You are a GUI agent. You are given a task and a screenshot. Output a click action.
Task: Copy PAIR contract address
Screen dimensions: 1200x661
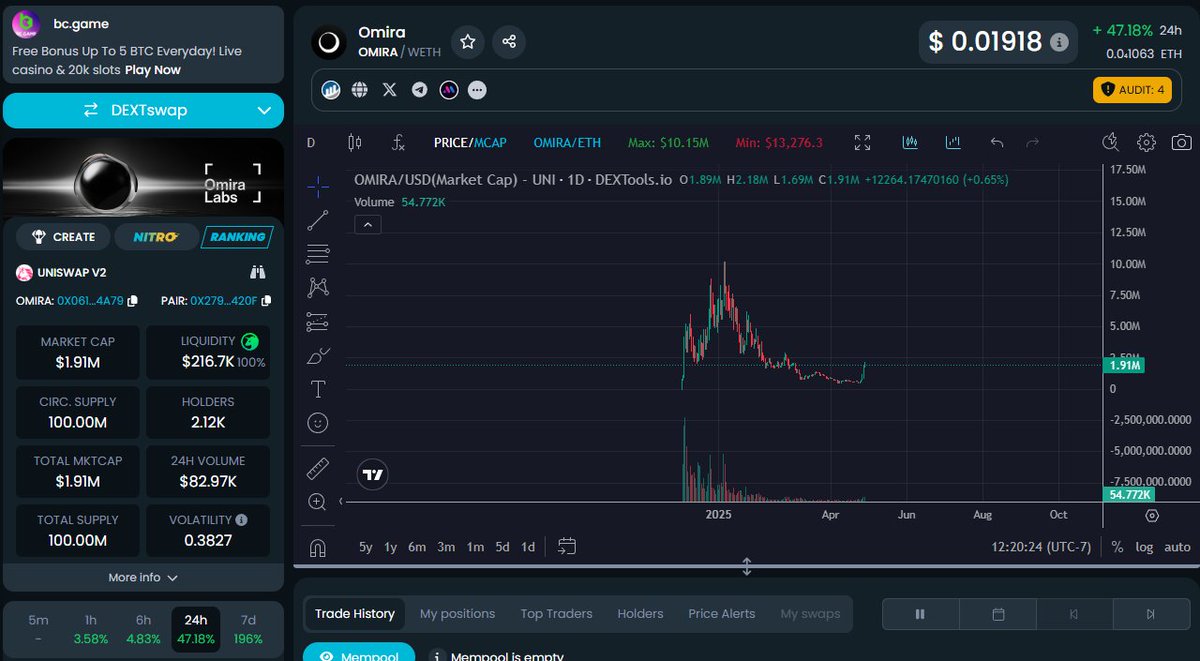pos(266,301)
